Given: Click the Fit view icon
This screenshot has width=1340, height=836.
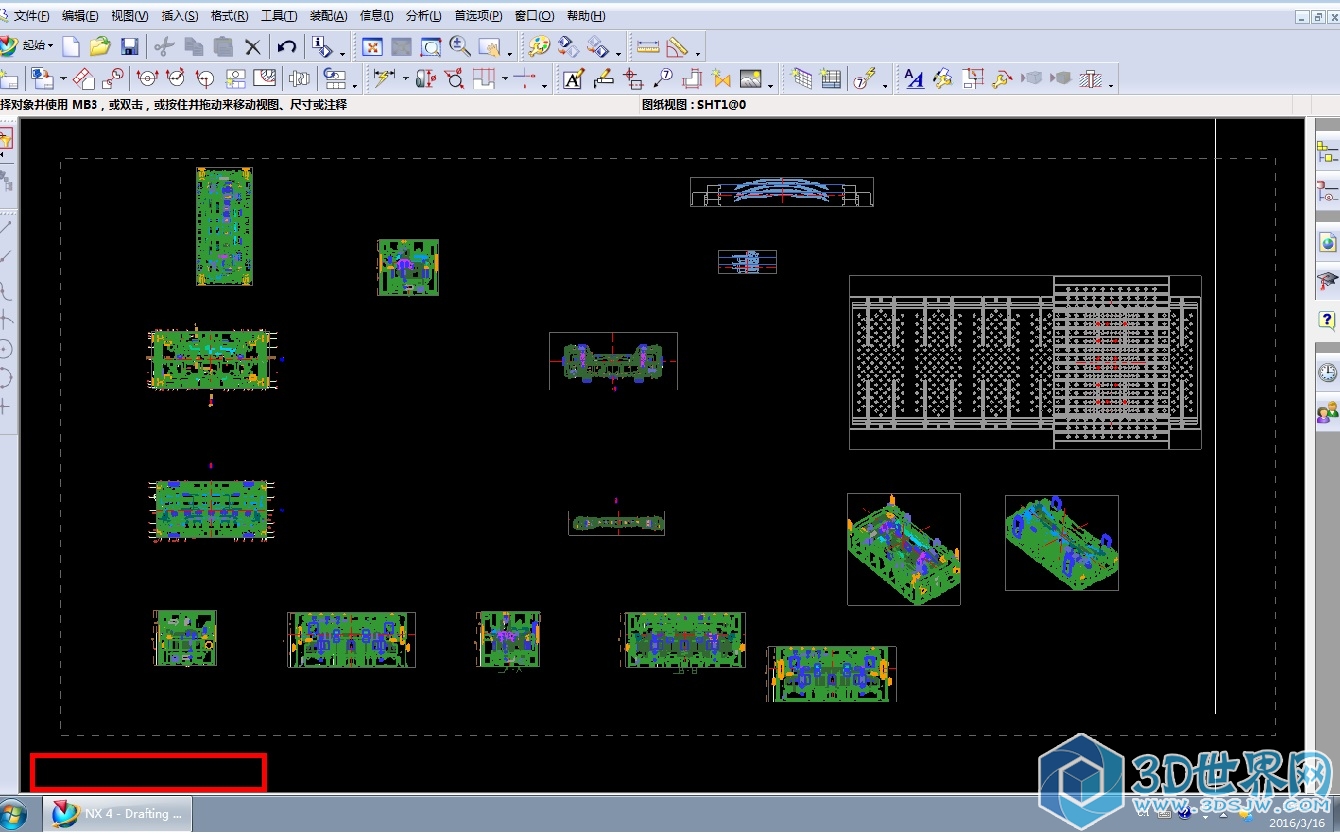Looking at the screenshot, I should [372, 46].
